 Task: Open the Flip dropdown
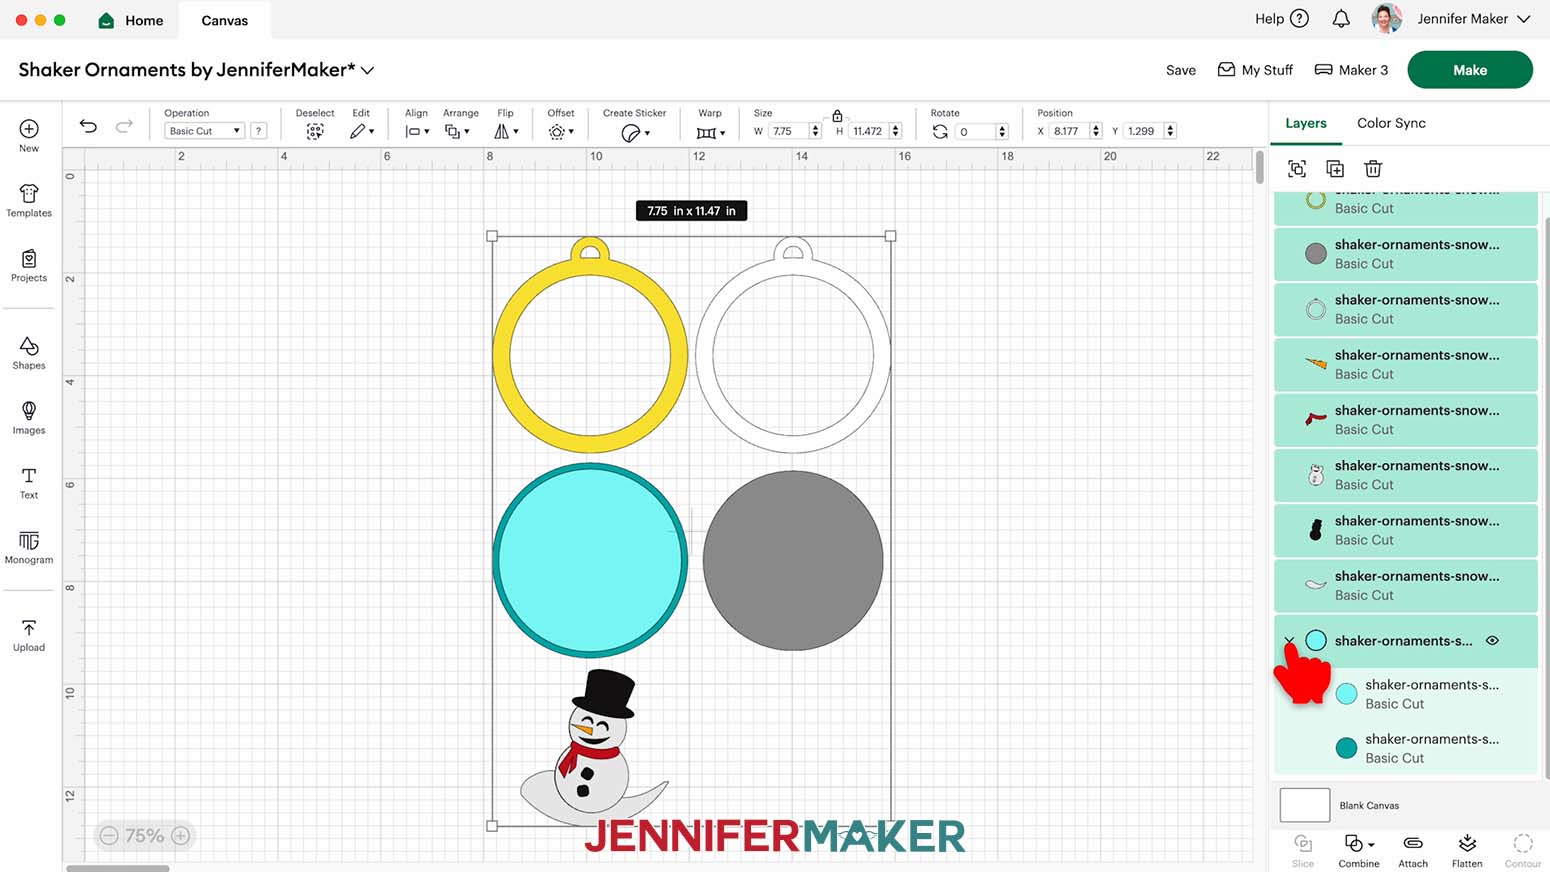[x=507, y=131]
